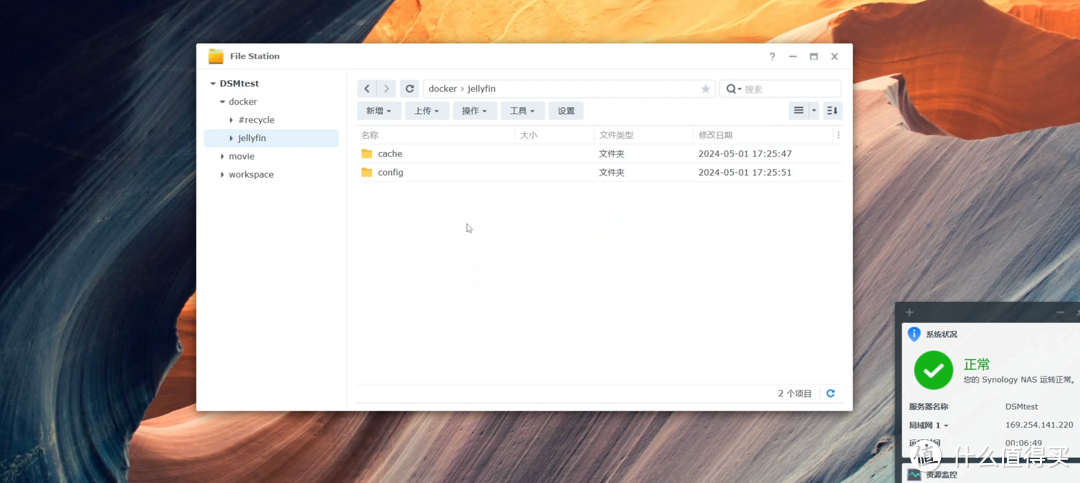1080x483 pixels.
Task: Open the 操作 dropdown menu
Action: tap(475, 111)
